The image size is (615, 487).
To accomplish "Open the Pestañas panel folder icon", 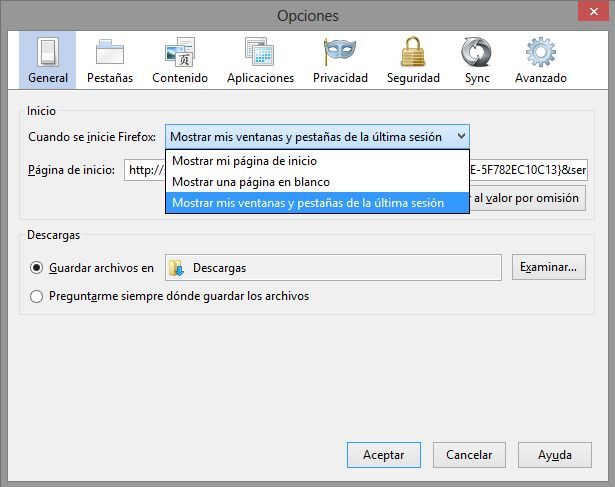I will pyautogui.click(x=110, y=51).
